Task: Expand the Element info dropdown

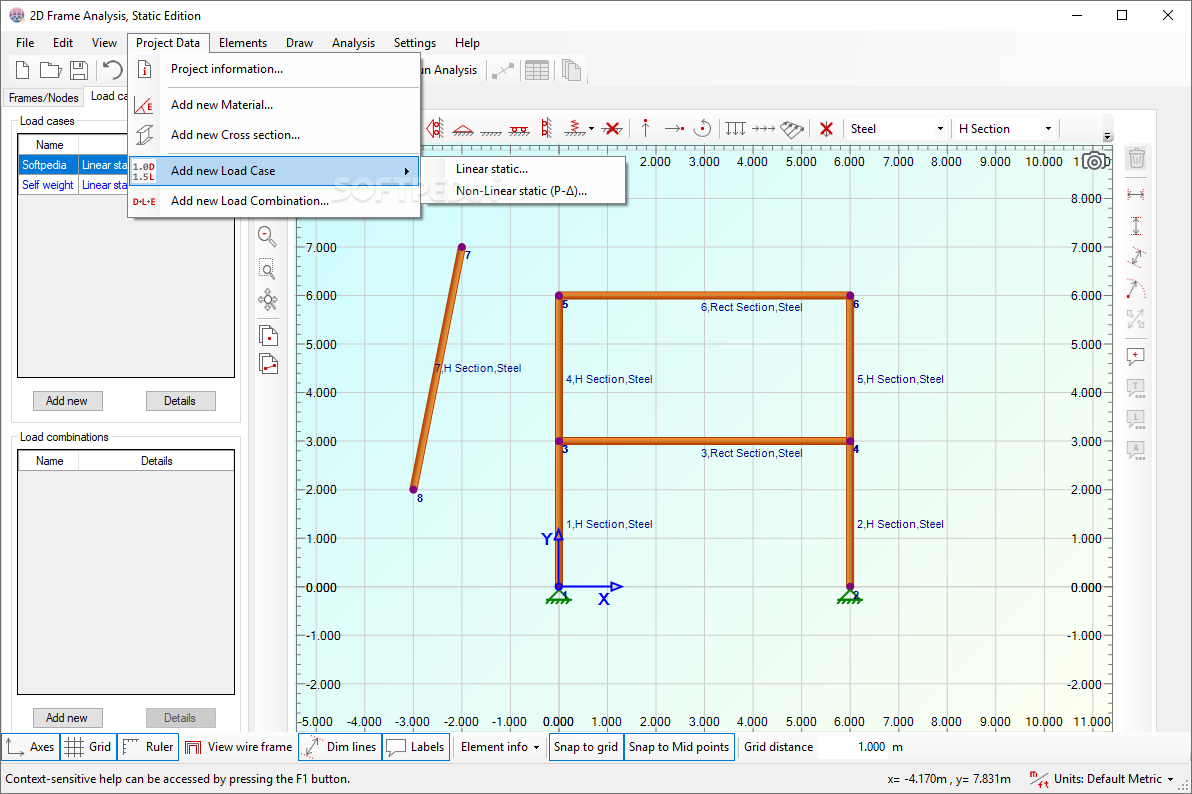Action: click(x=499, y=747)
